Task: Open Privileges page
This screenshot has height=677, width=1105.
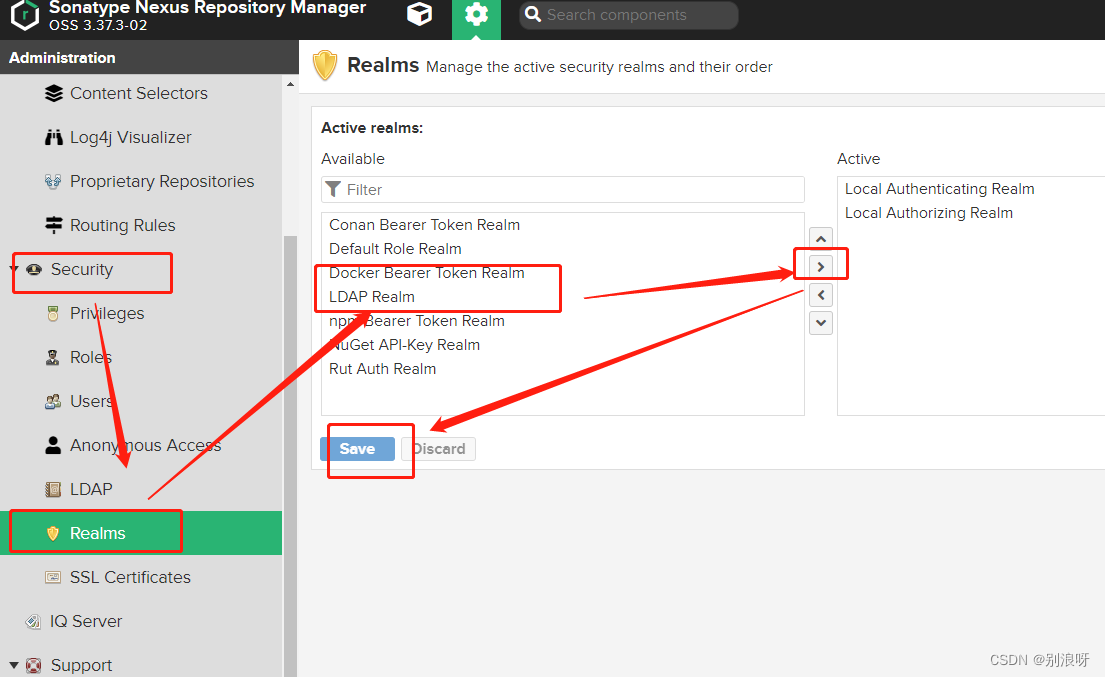Action: [107, 313]
